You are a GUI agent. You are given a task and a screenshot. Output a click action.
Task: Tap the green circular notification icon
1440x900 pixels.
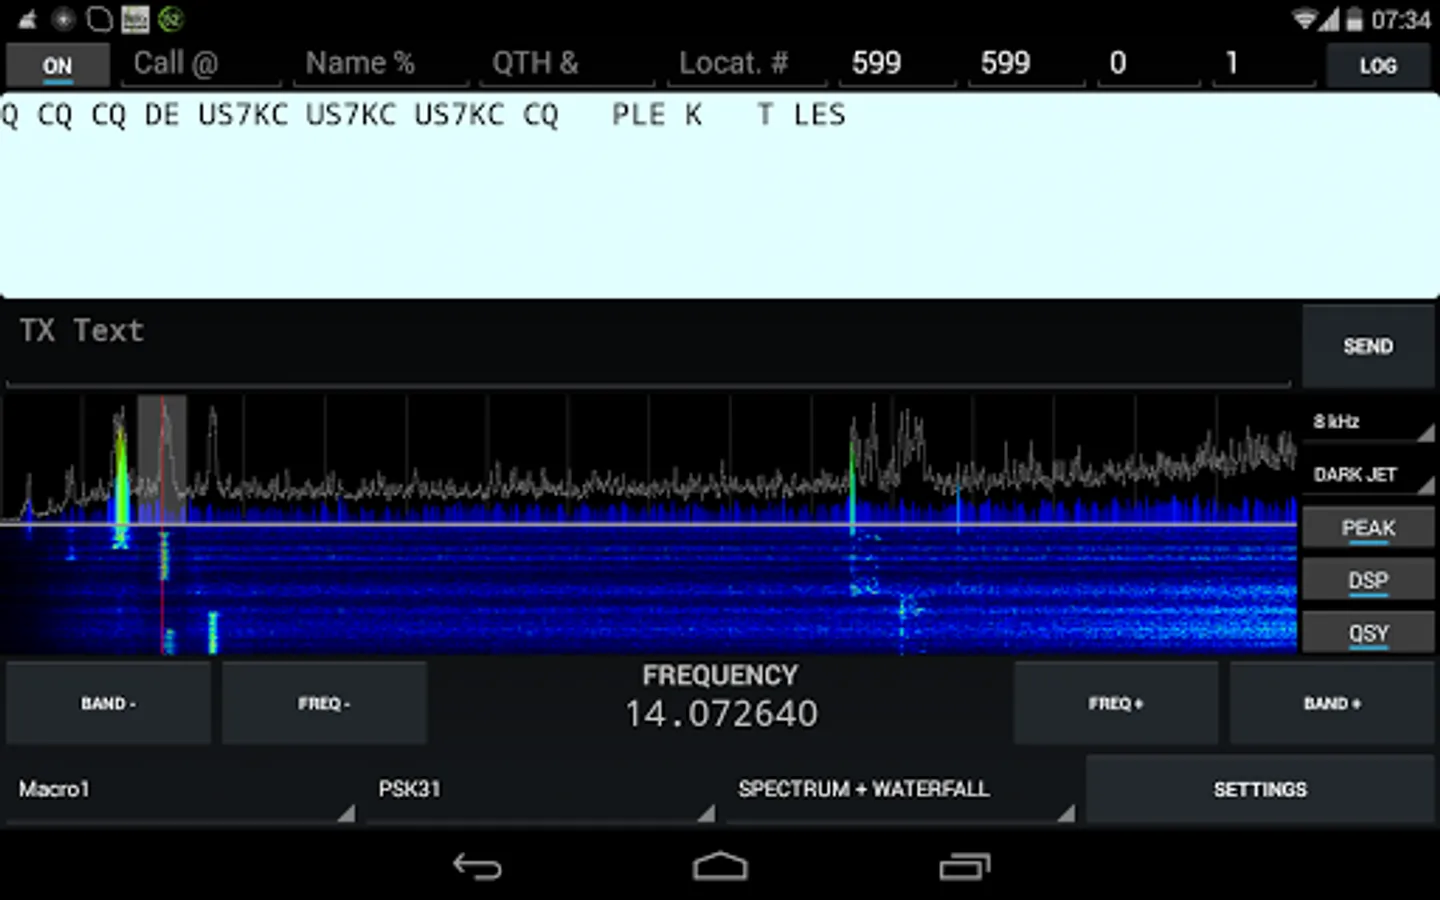171,19
